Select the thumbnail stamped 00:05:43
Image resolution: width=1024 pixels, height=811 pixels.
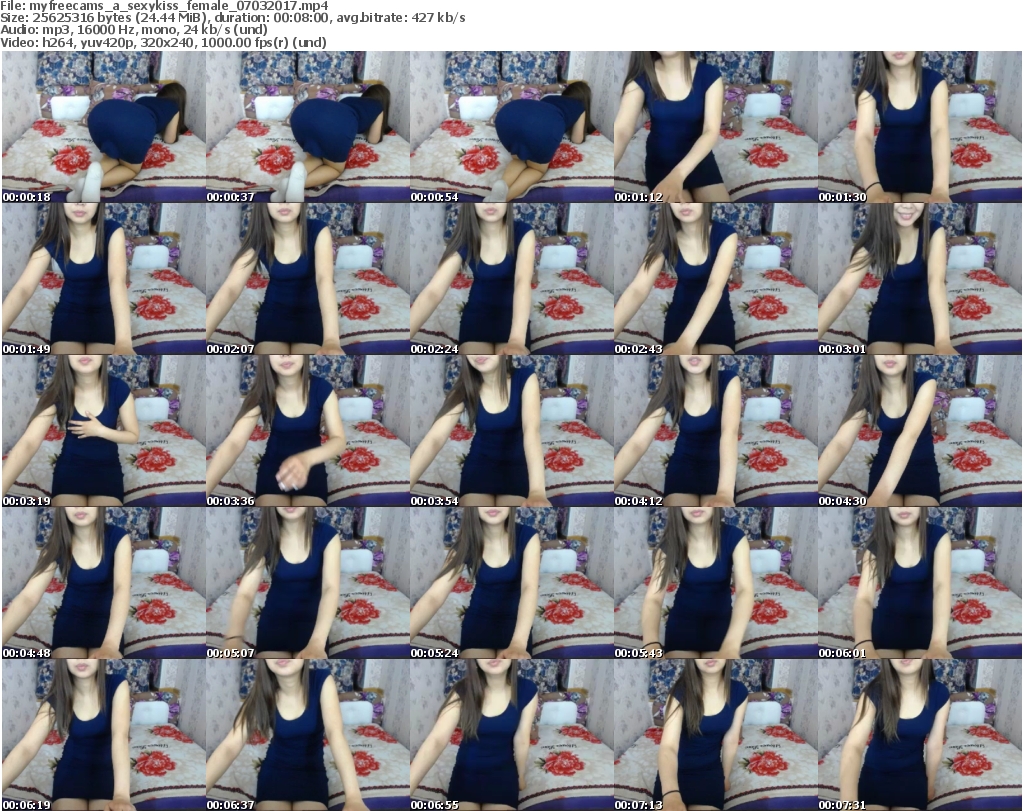715,584
